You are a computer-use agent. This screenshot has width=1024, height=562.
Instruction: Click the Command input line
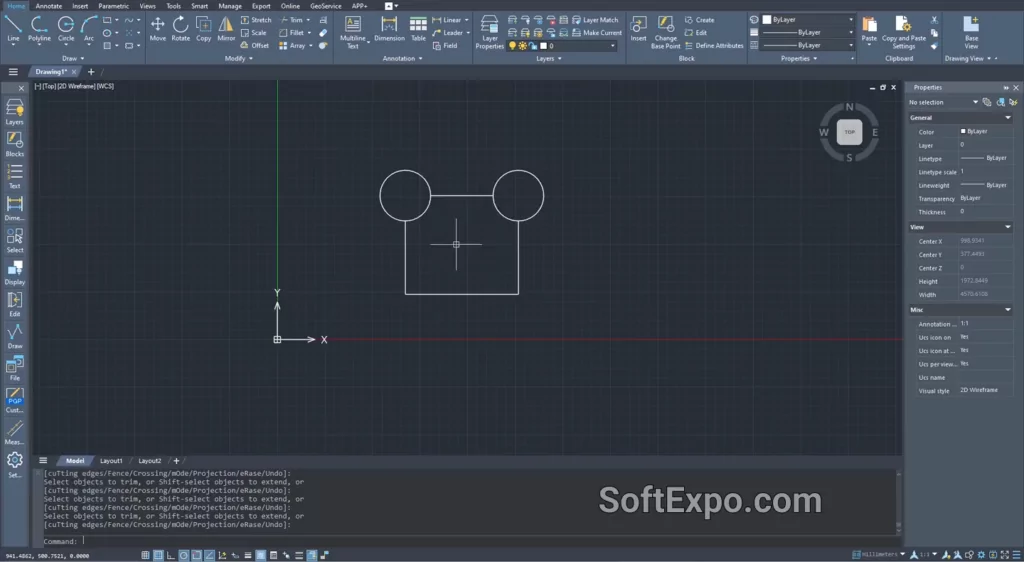(468, 541)
